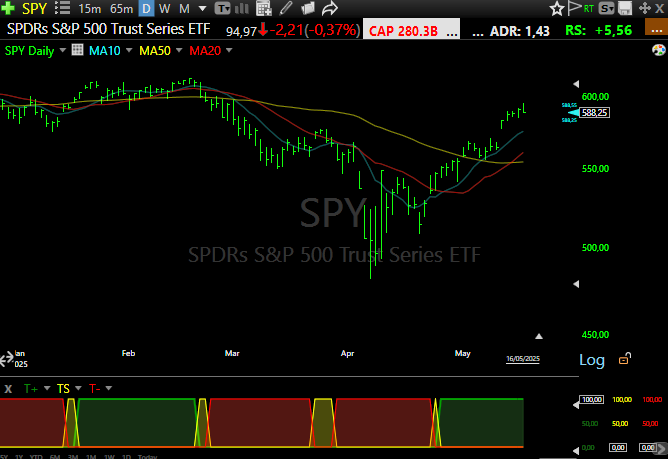Click the RS: +5,56 value
The height and width of the screenshot is (459, 668).
[x=599, y=30]
